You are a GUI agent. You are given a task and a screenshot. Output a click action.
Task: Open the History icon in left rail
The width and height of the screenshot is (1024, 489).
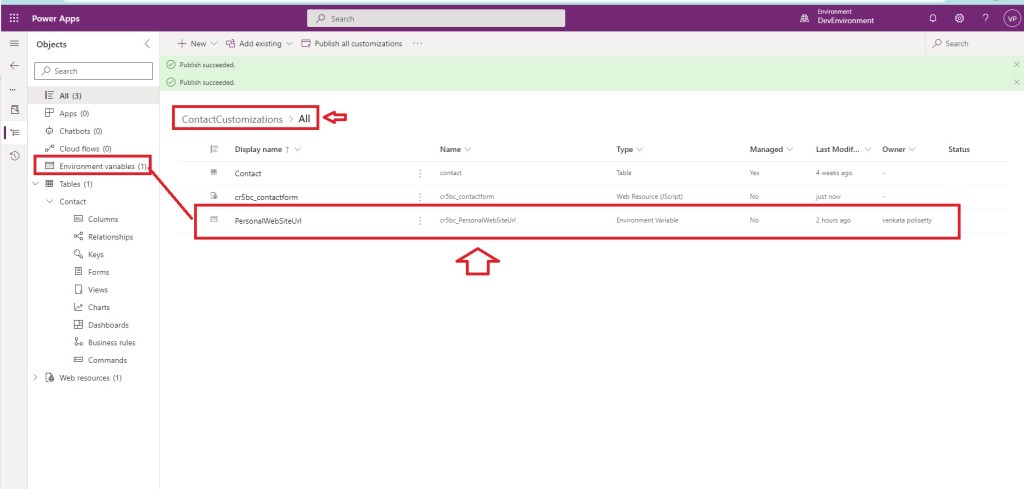pyautogui.click(x=14, y=155)
